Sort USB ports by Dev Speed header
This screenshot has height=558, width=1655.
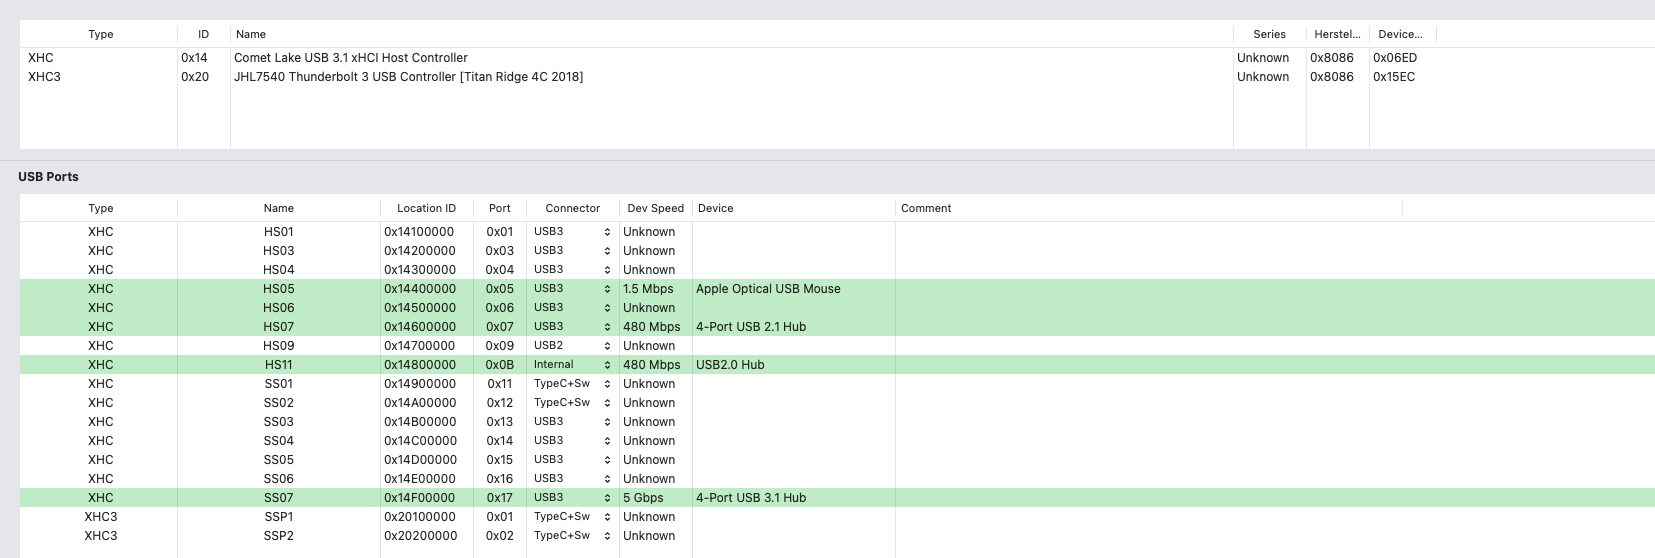coord(655,208)
